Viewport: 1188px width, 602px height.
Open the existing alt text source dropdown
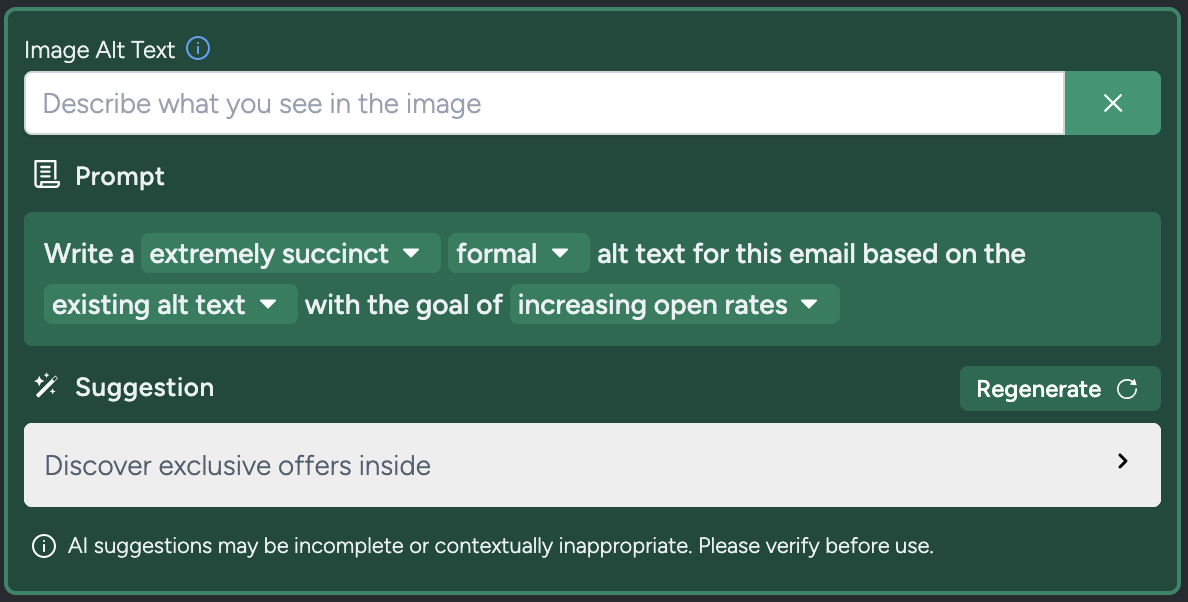coord(170,304)
